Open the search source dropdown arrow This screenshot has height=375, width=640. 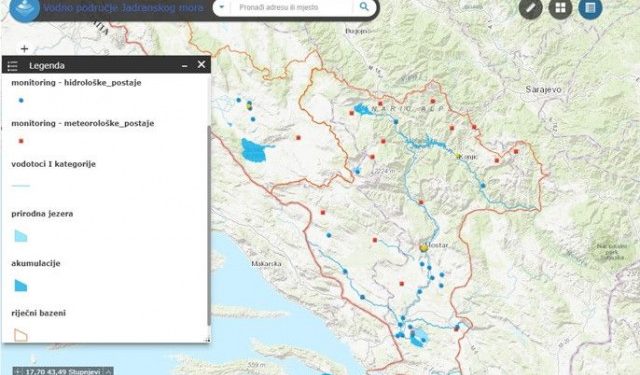(222, 7)
